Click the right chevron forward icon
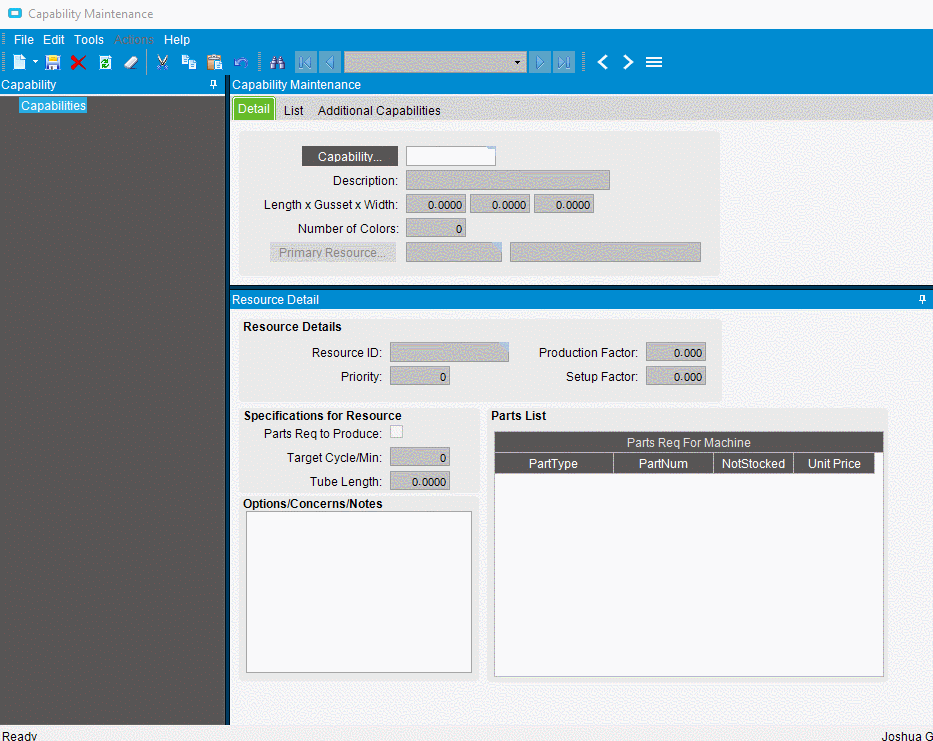The height and width of the screenshot is (741, 933). point(628,62)
